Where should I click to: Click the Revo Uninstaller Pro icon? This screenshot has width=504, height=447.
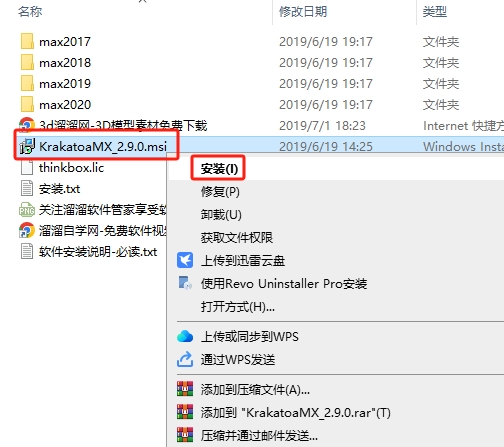[x=185, y=283]
